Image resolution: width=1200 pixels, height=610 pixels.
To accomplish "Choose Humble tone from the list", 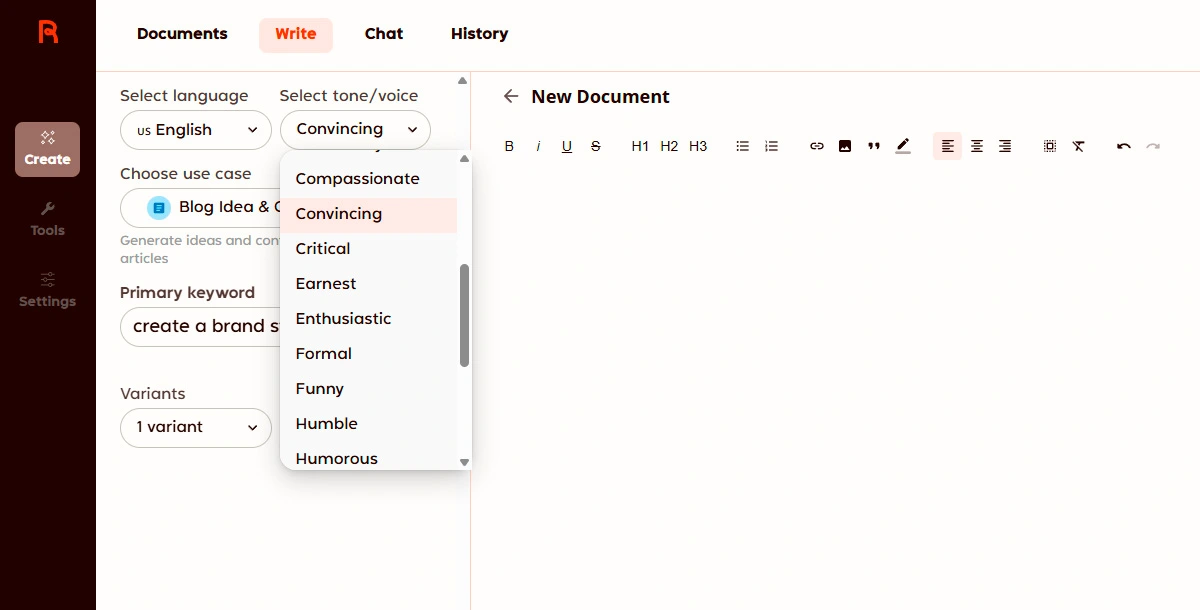I will 368,424.
